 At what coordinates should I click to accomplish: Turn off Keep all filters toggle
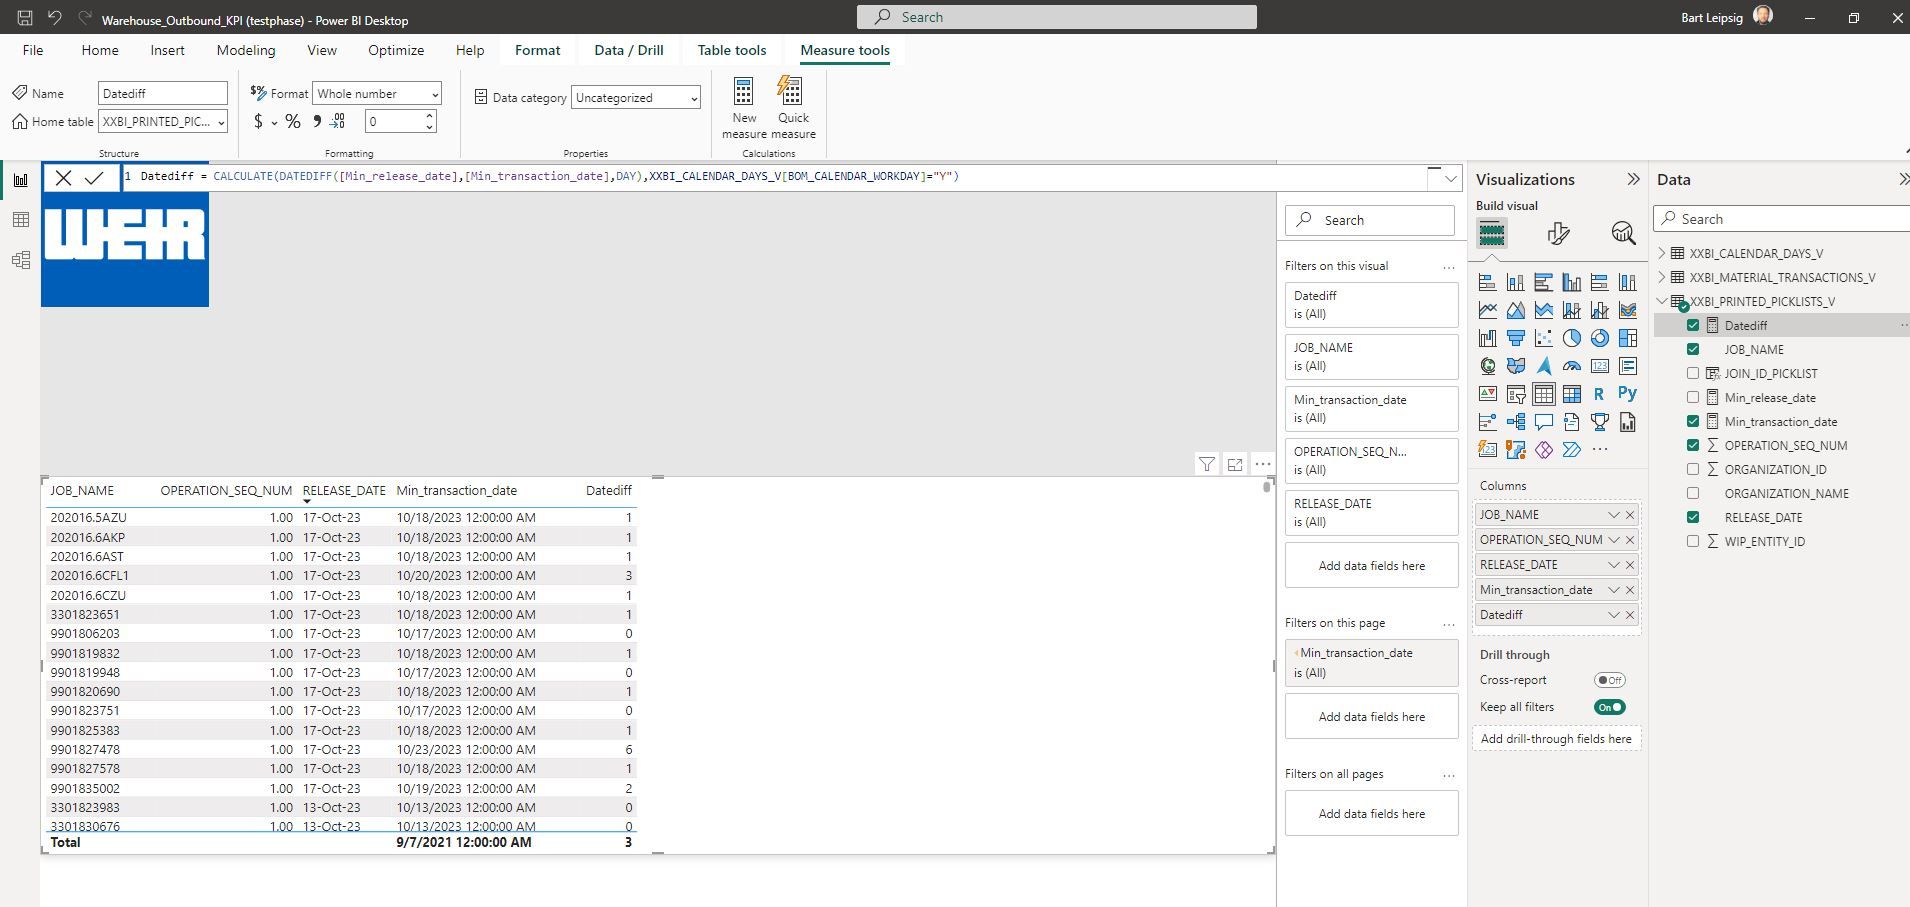[1610, 707]
